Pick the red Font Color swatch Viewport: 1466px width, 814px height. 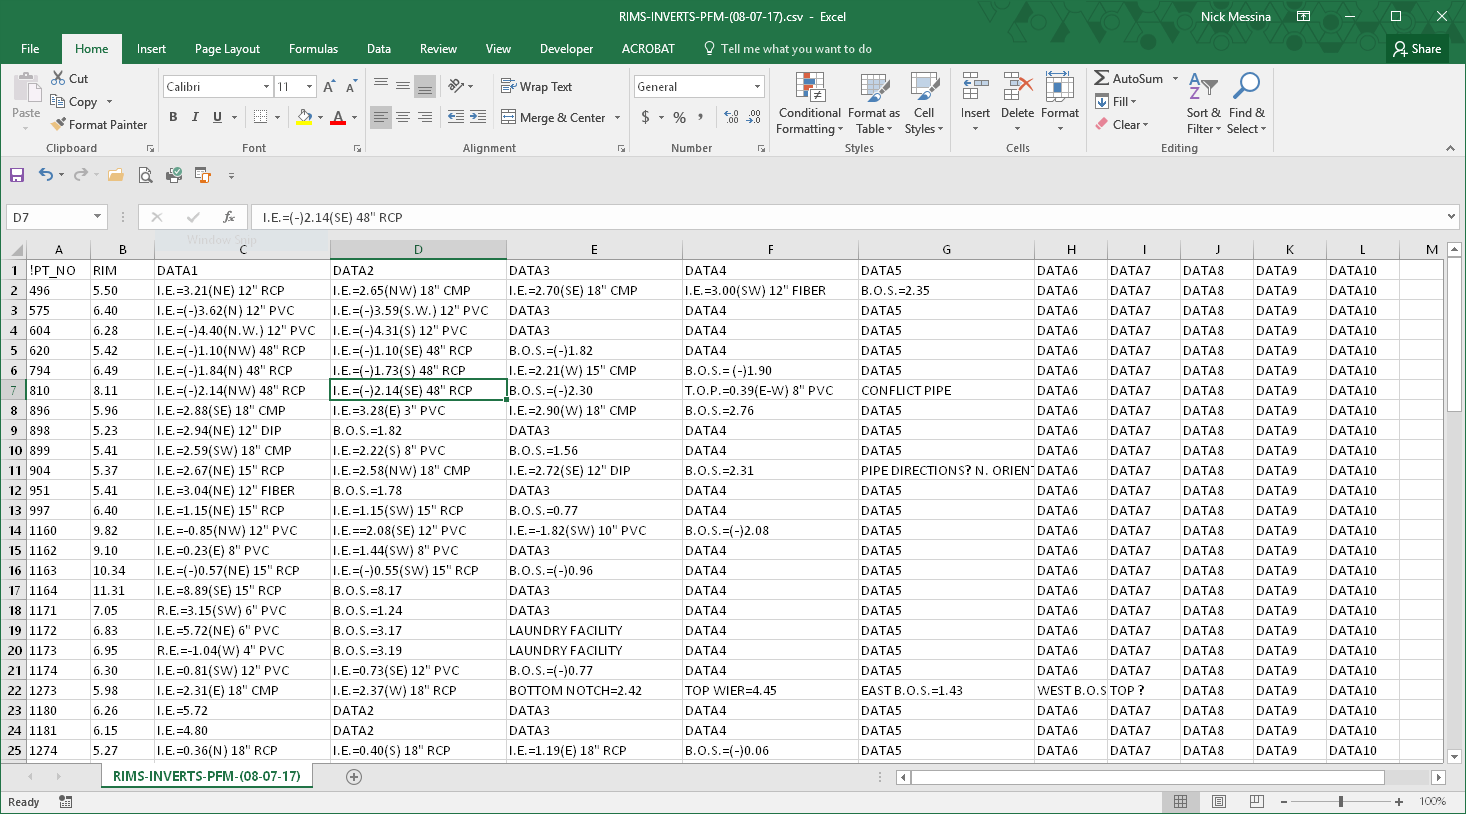339,117
